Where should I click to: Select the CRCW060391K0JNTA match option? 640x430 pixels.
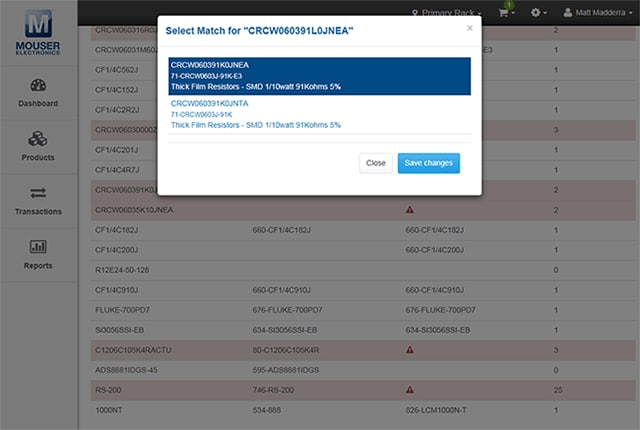pyautogui.click(x=319, y=113)
